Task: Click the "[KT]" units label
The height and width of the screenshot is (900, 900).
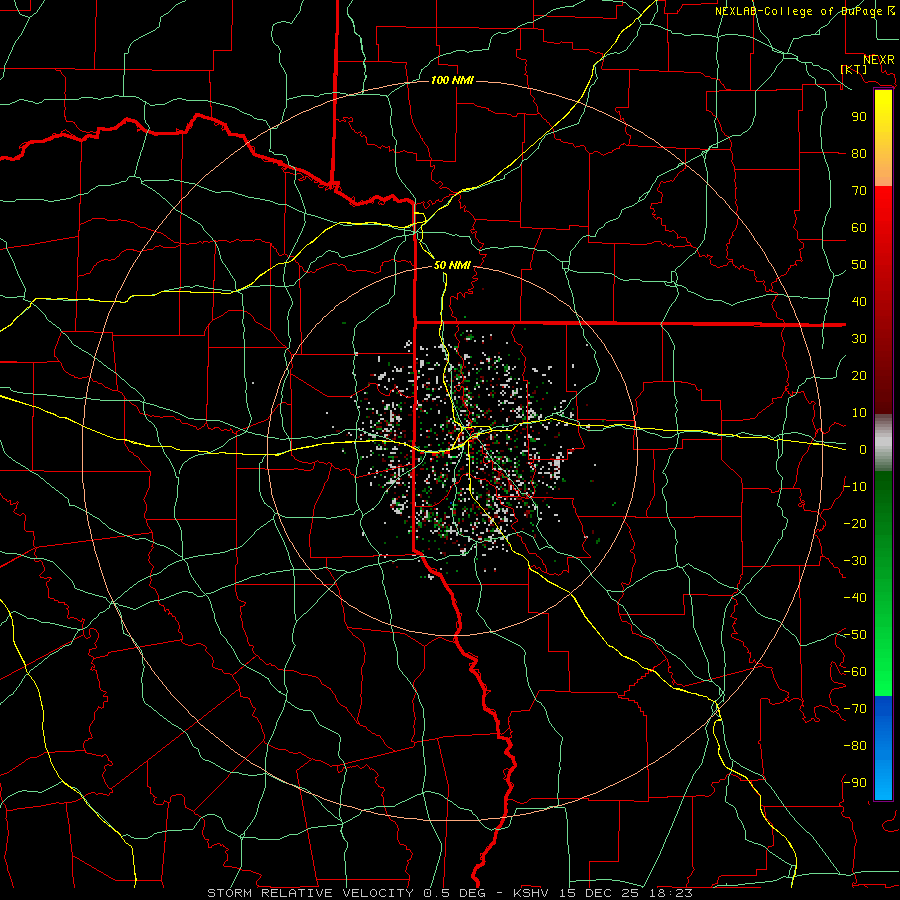Action: [x=854, y=69]
